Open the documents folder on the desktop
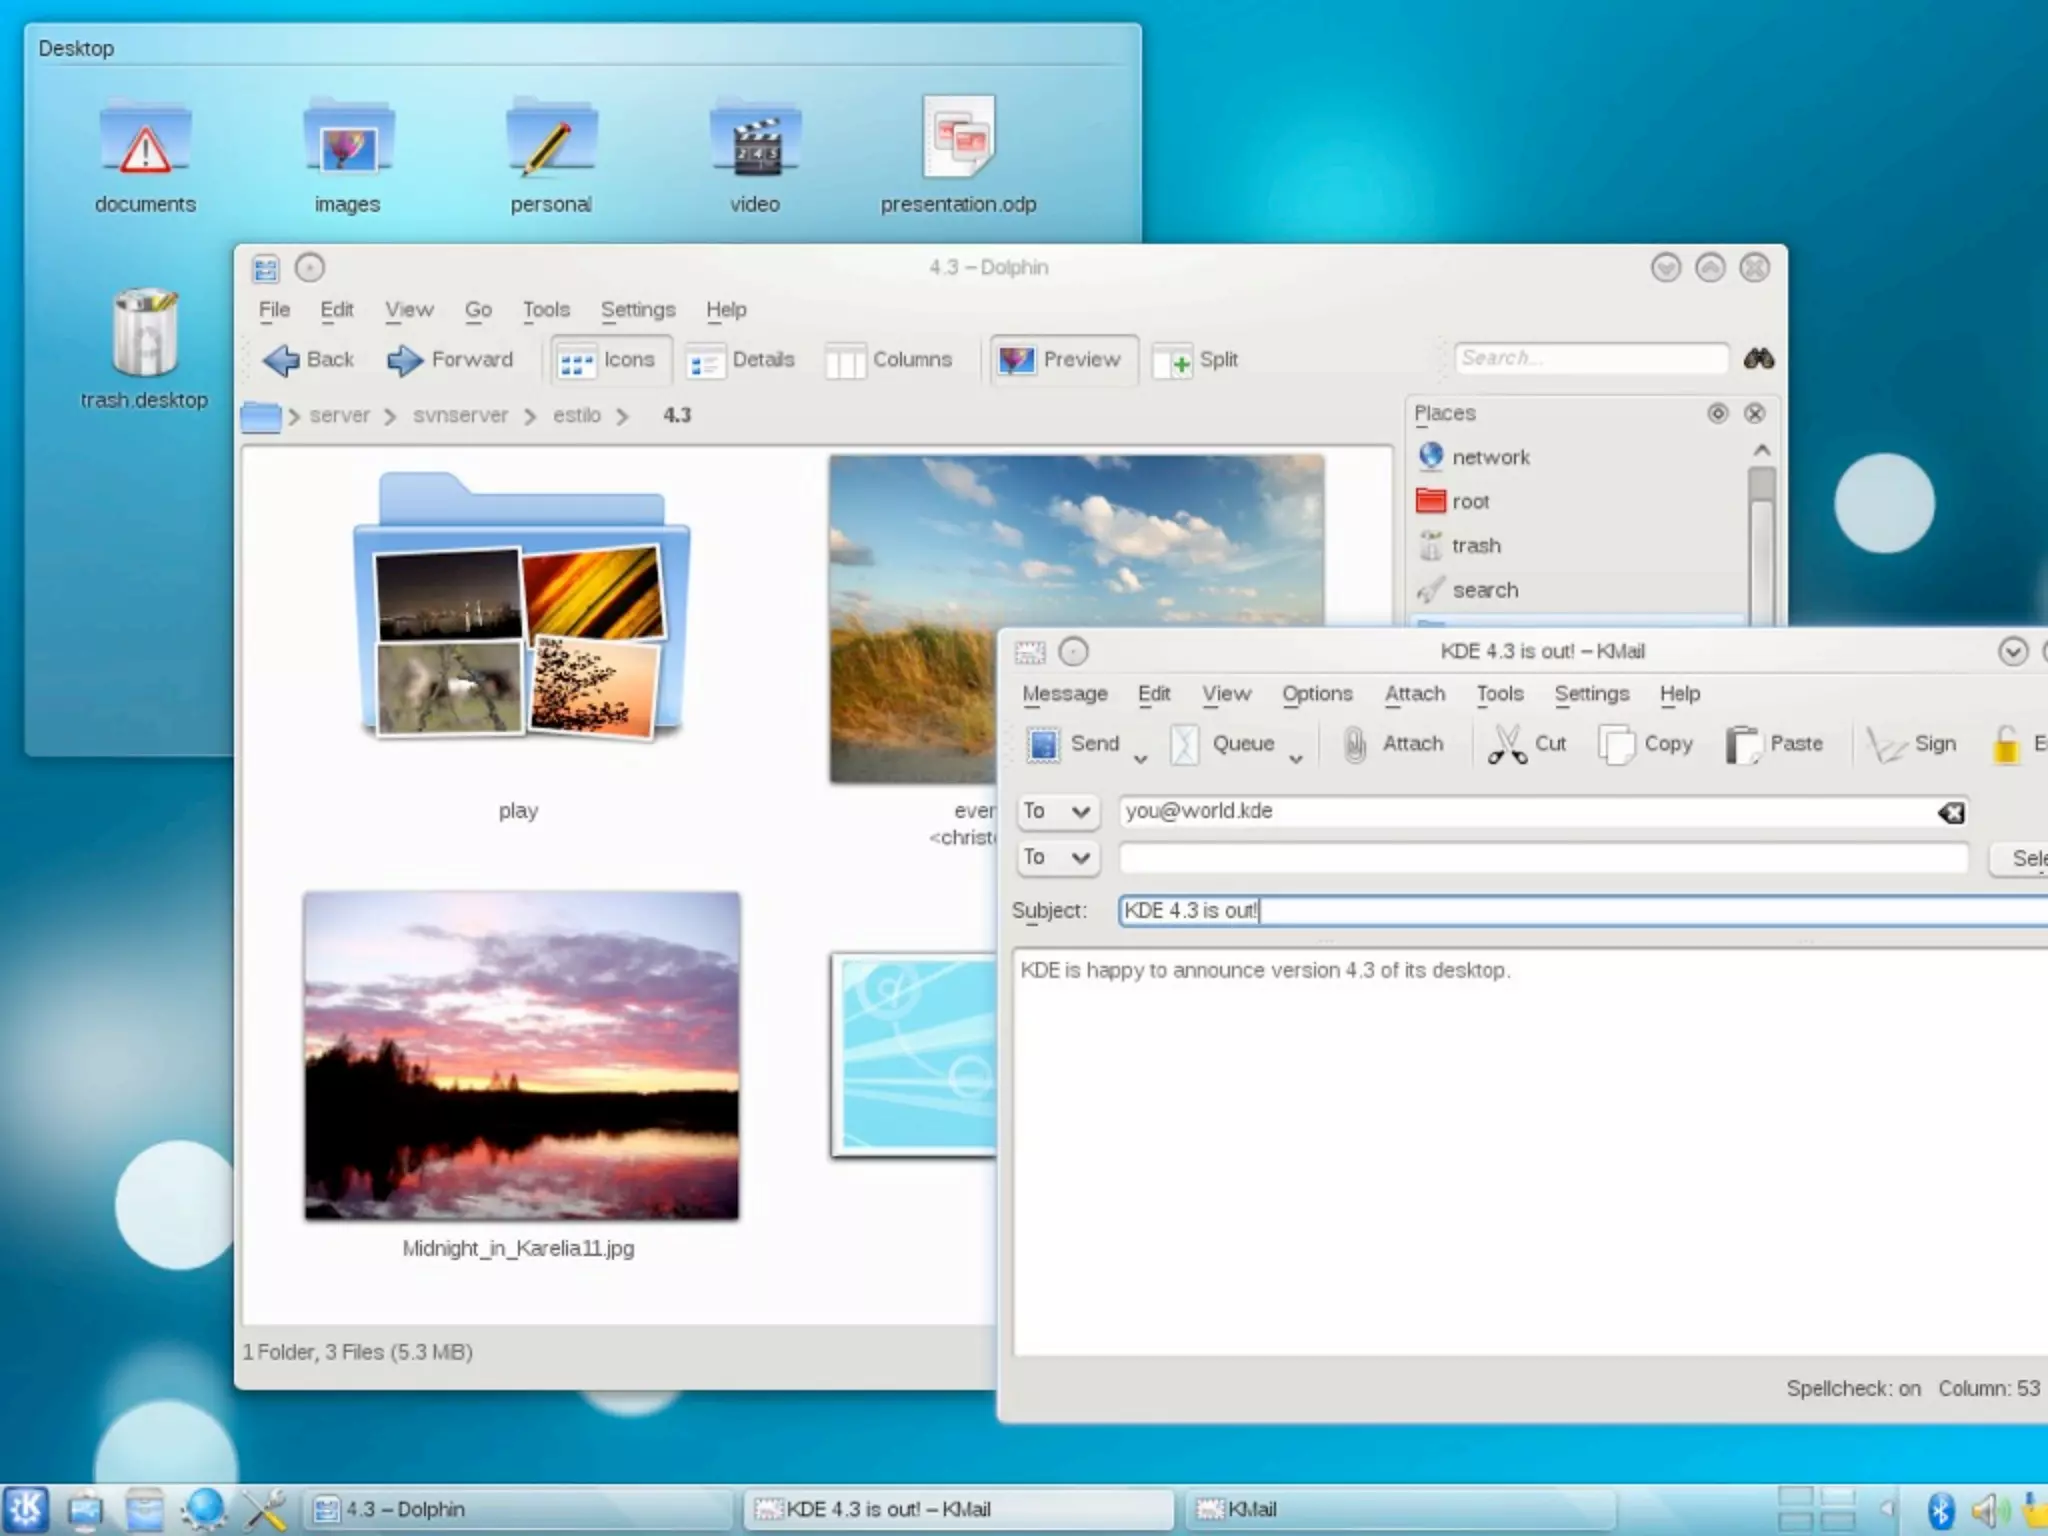This screenshot has height=1536, width=2048. tap(145, 155)
